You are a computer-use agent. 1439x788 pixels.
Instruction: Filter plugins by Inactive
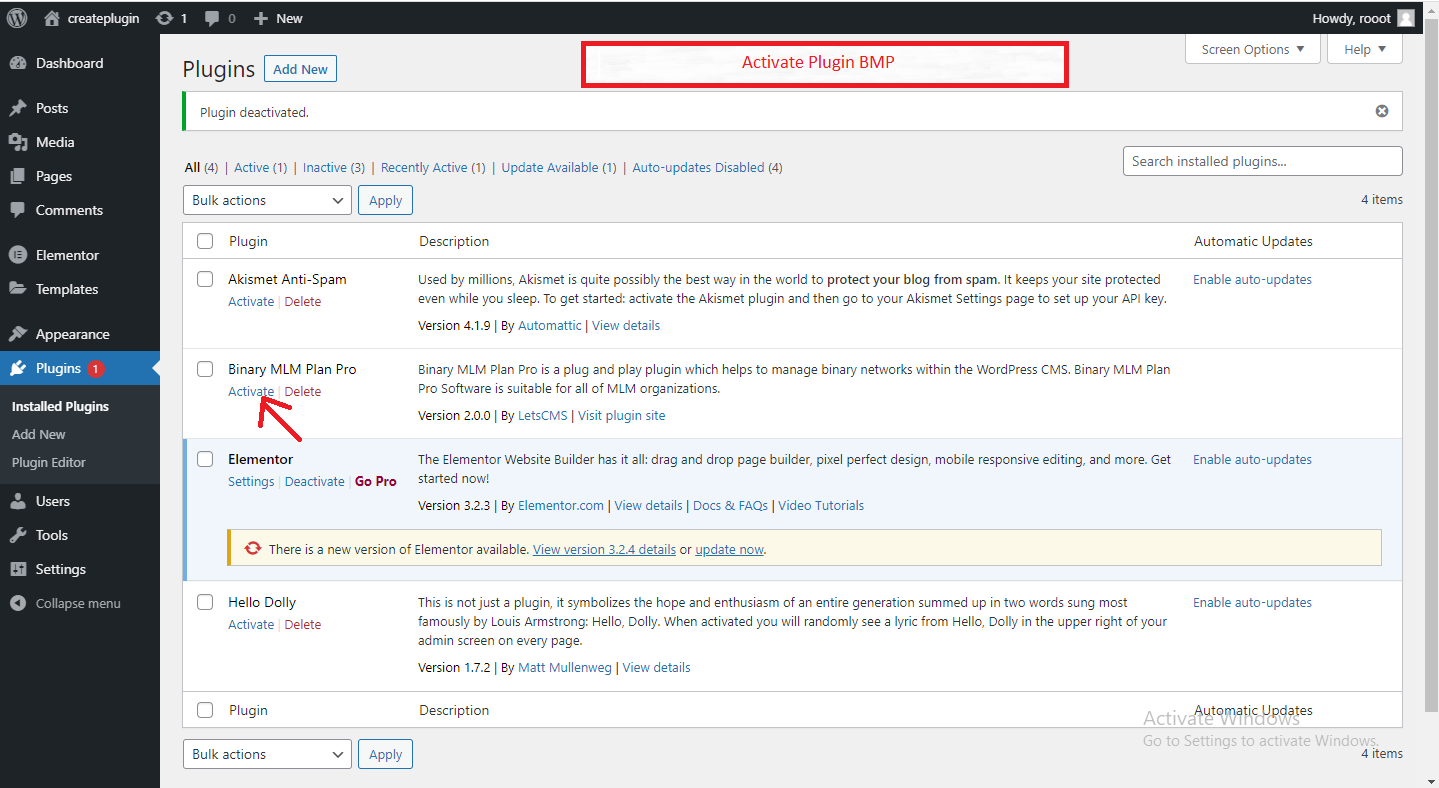pyautogui.click(x=325, y=168)
